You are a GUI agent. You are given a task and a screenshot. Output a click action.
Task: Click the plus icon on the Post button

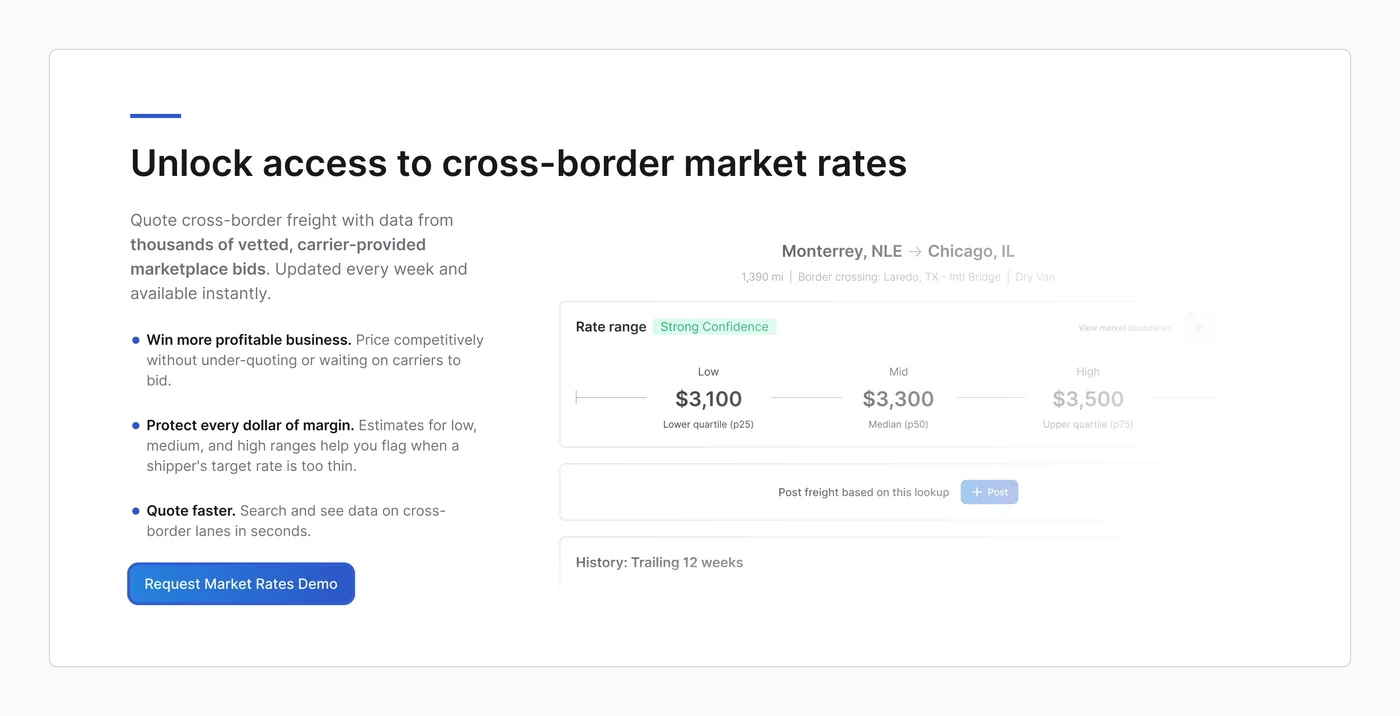[977, 492]
